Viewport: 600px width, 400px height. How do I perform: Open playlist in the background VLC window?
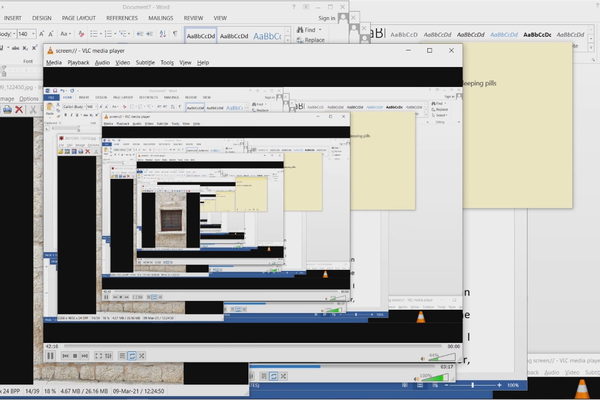pos(264,376)
